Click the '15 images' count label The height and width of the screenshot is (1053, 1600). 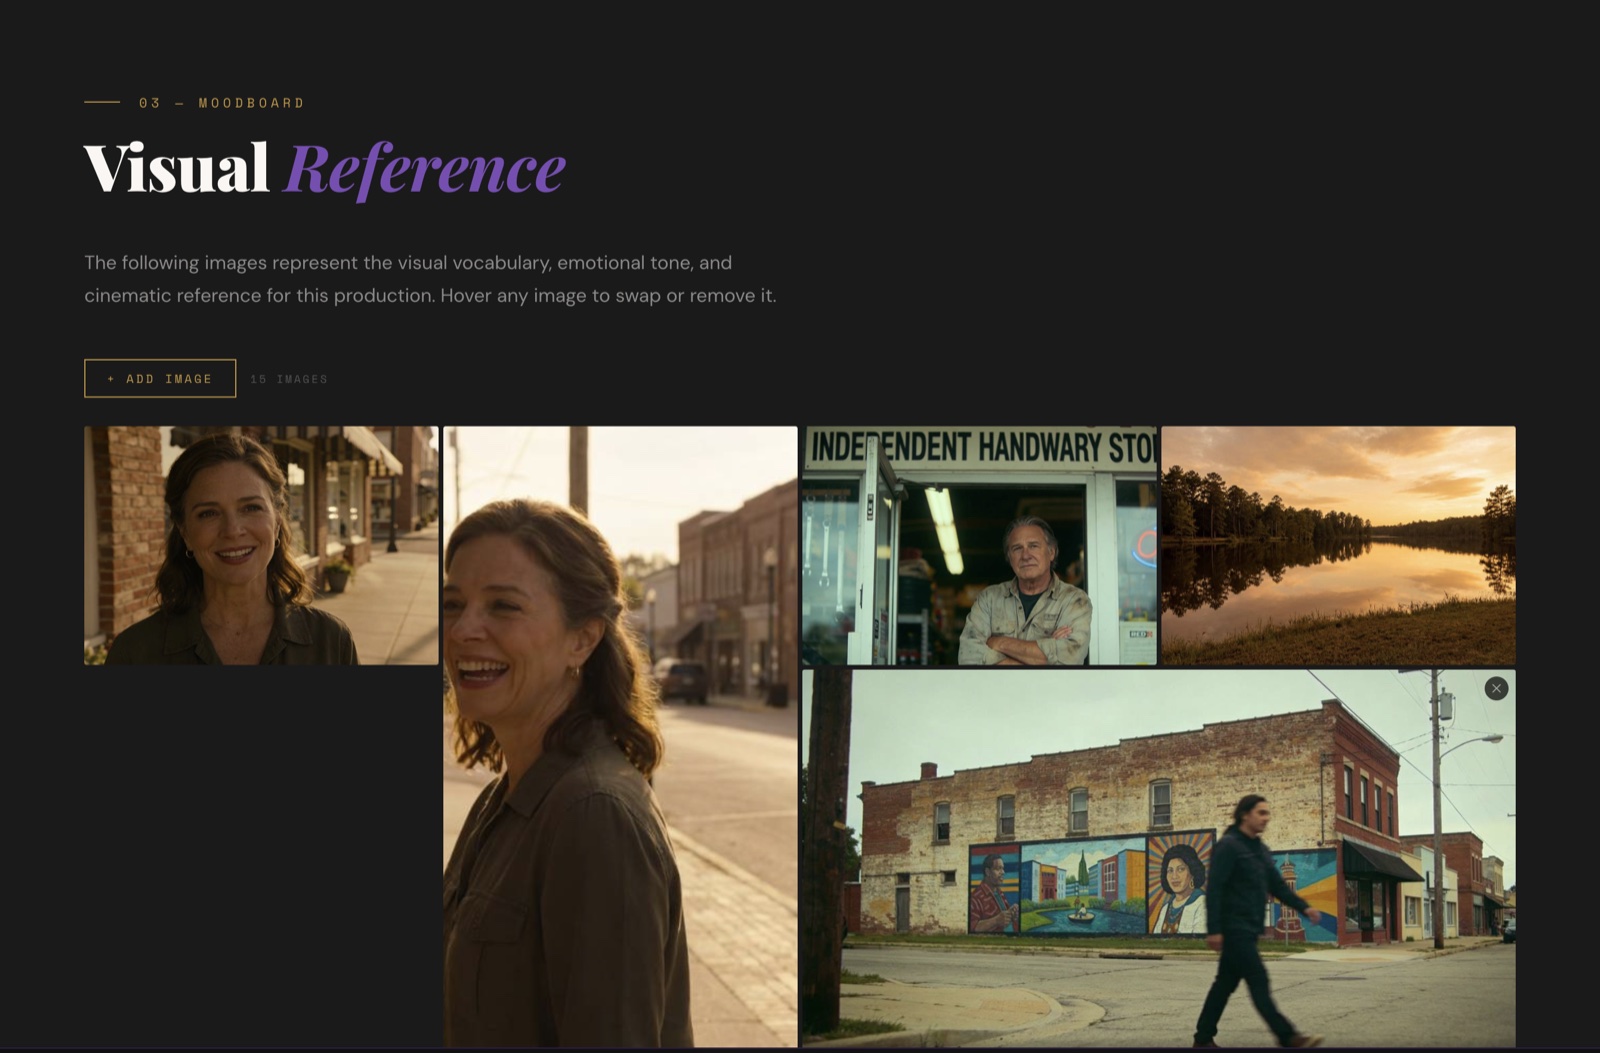pyautogui.click(x=289, y=379)
